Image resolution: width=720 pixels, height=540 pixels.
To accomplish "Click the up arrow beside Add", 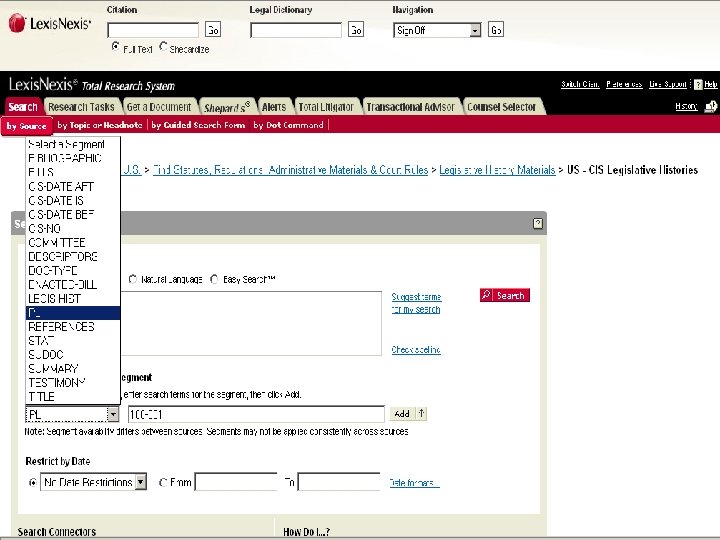I will click(422, 414).
